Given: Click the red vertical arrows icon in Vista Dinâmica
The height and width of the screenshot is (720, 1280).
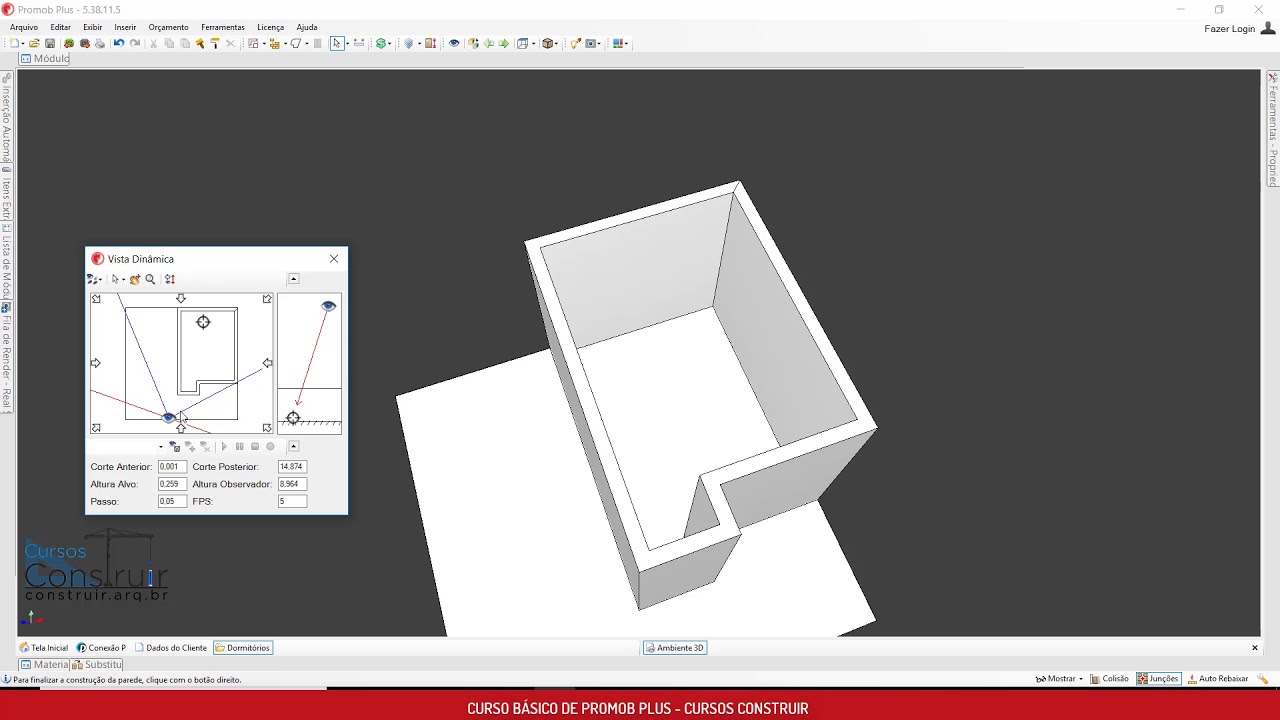Looking at the screenshot, I should point(170,279).
